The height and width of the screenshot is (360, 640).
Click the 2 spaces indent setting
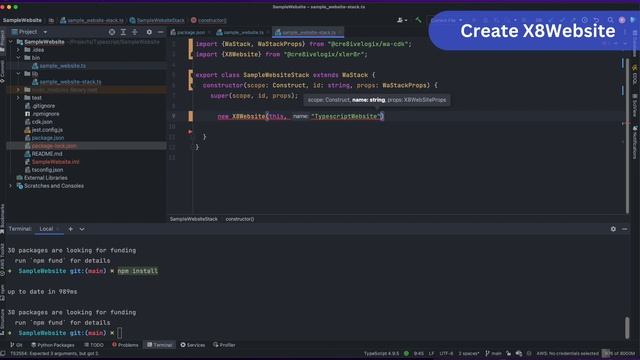(469, 353)
